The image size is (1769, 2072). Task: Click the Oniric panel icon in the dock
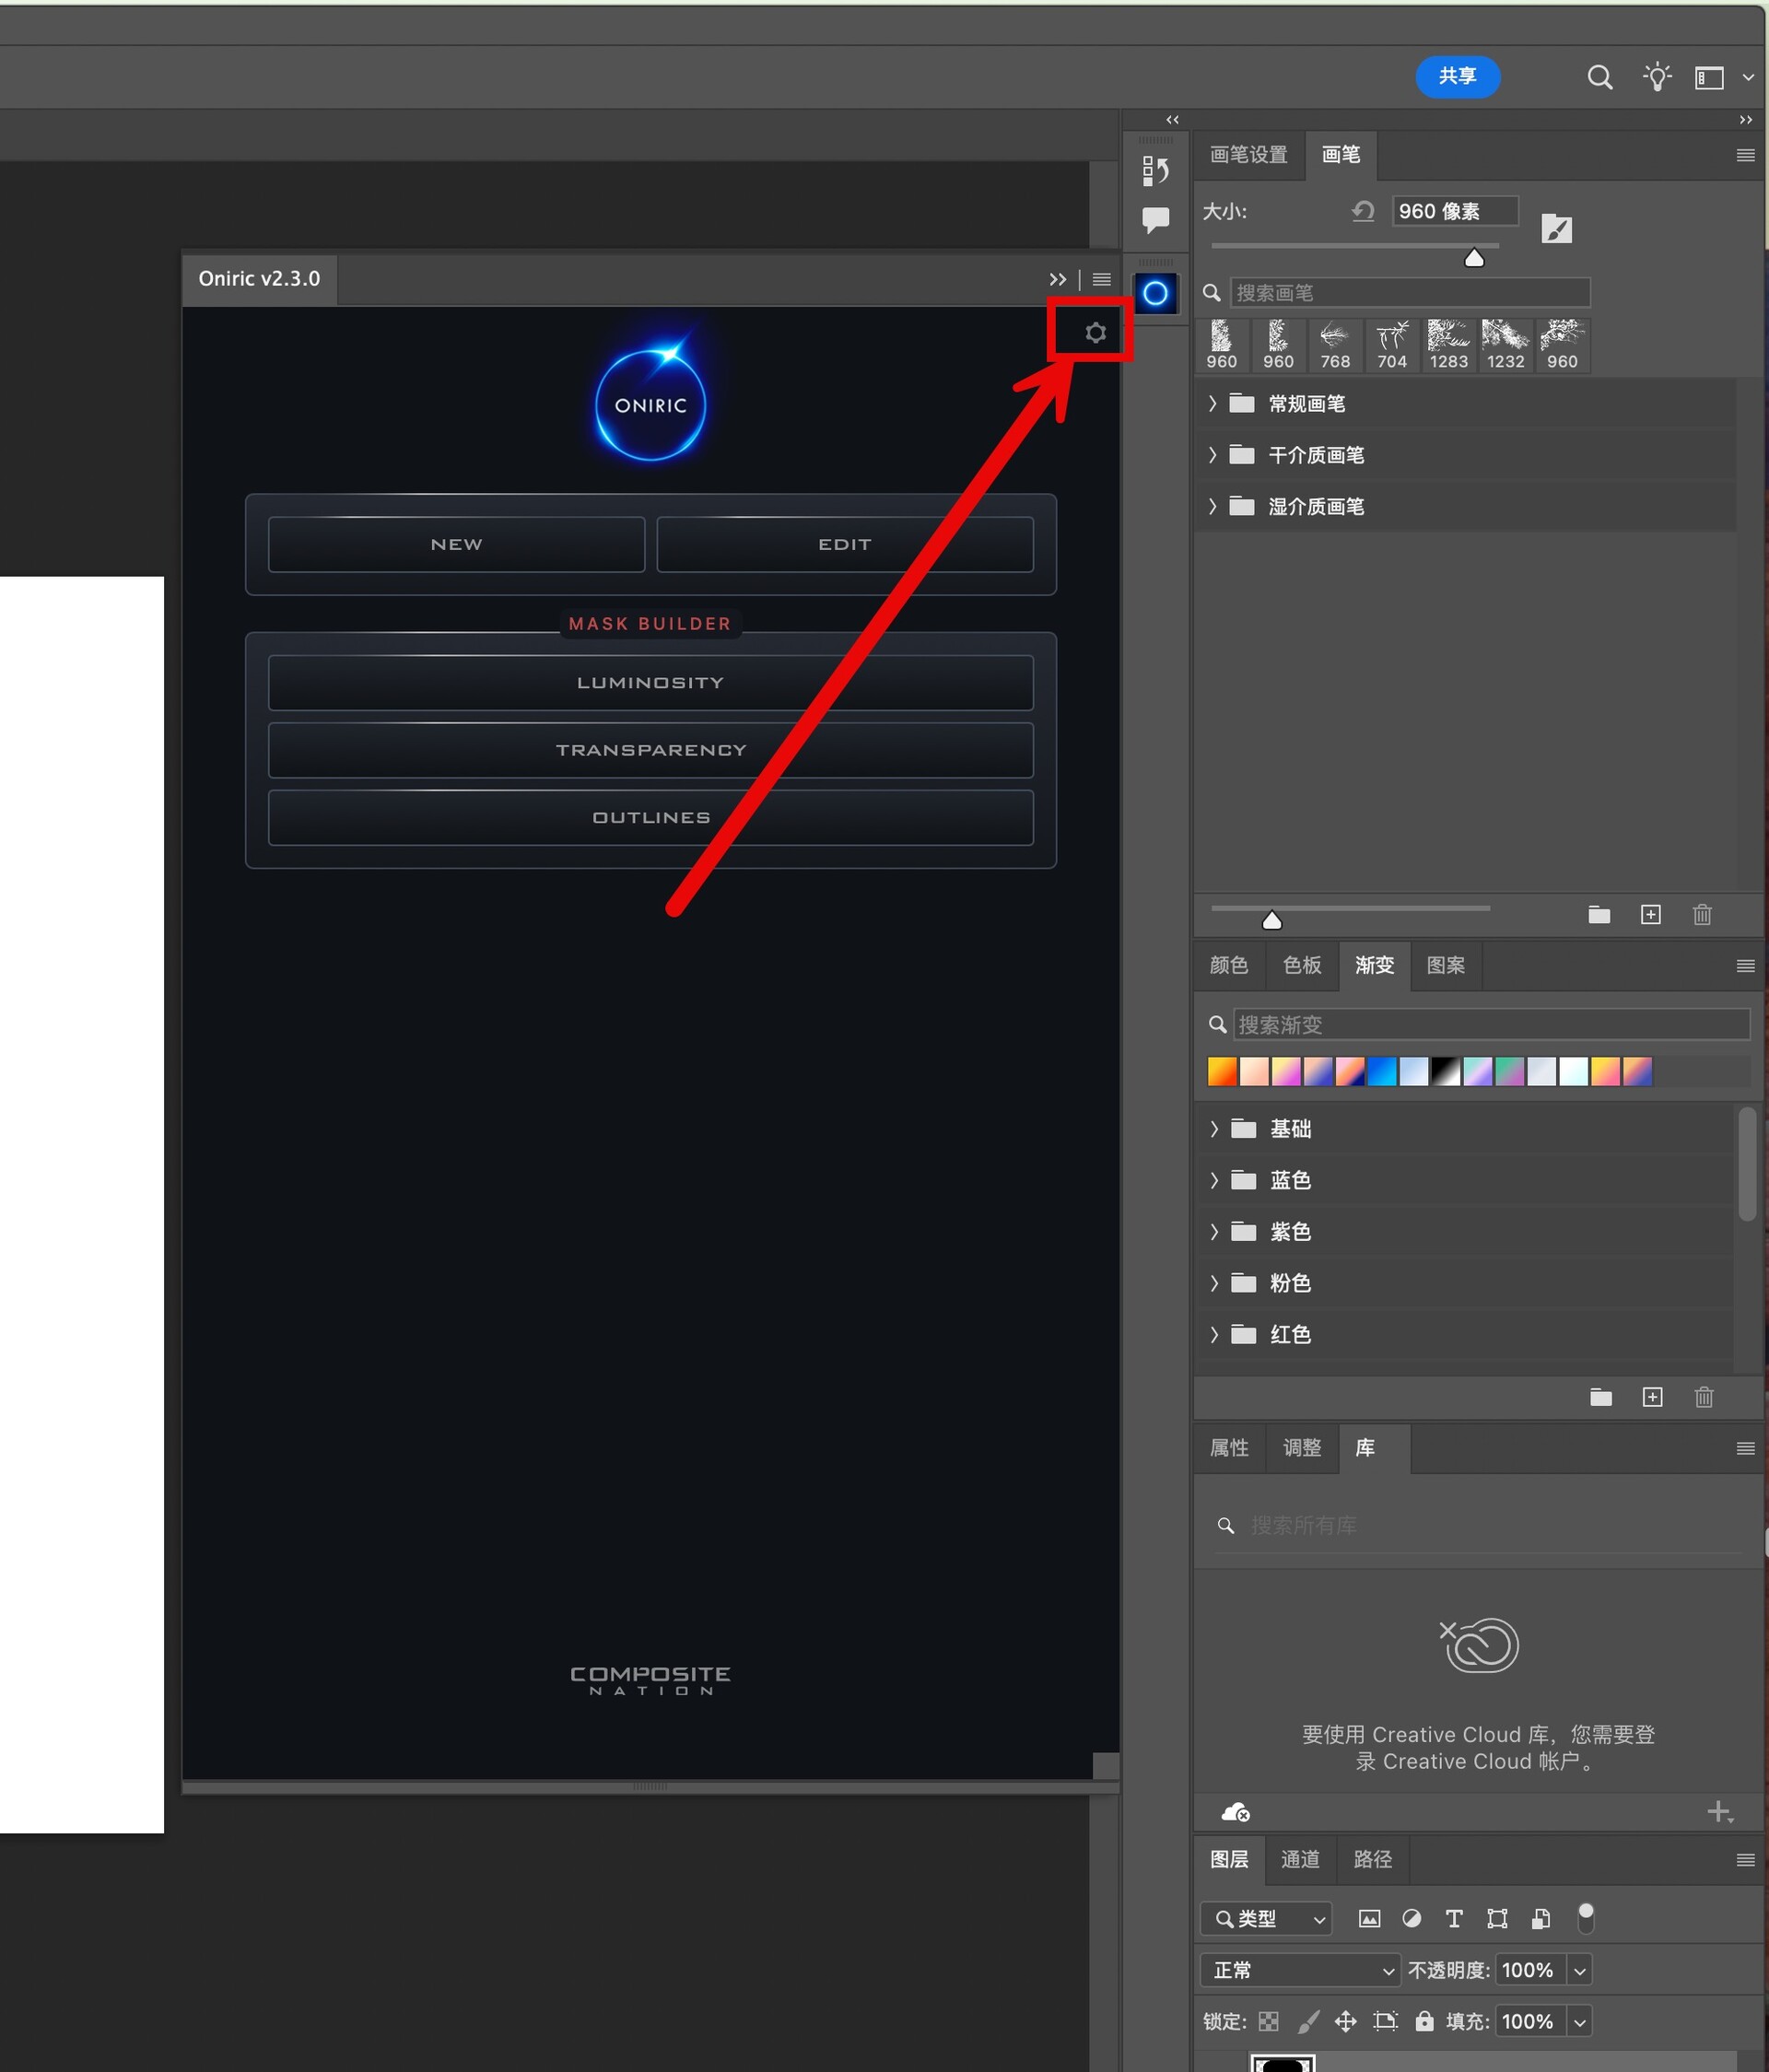tap(1155, 293)
